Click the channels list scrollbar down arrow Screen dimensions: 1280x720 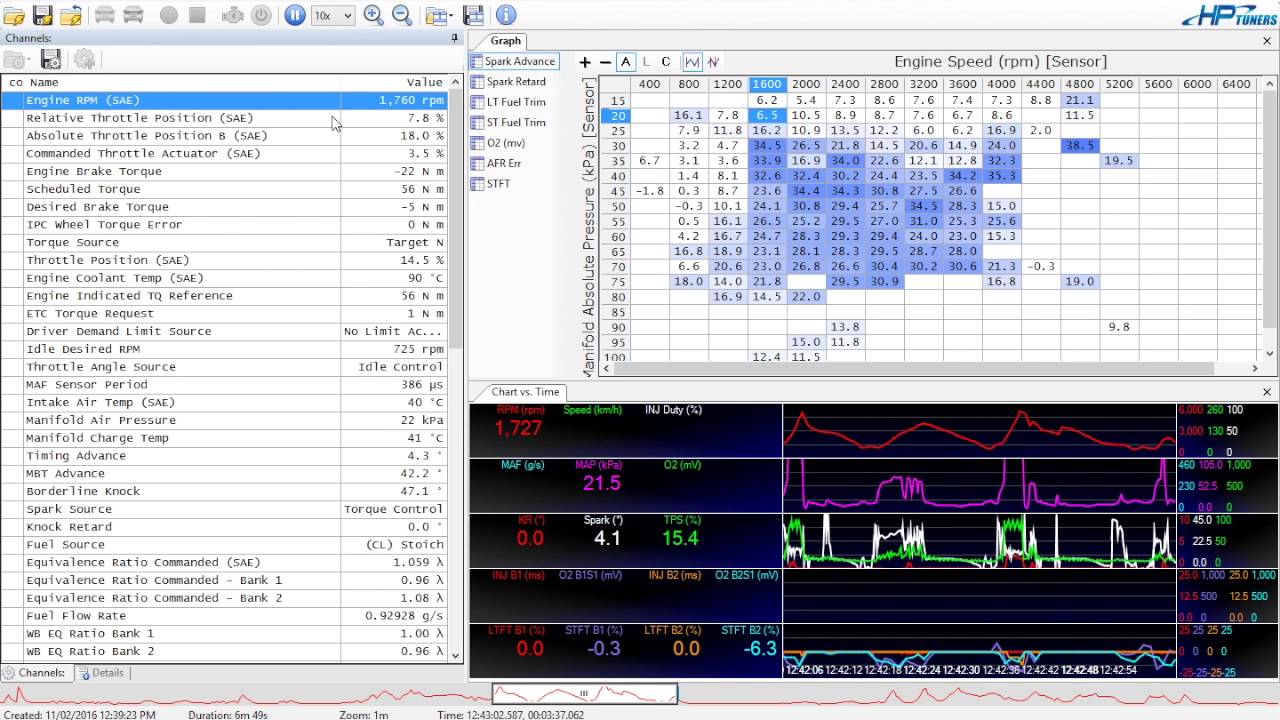point(457,656)
